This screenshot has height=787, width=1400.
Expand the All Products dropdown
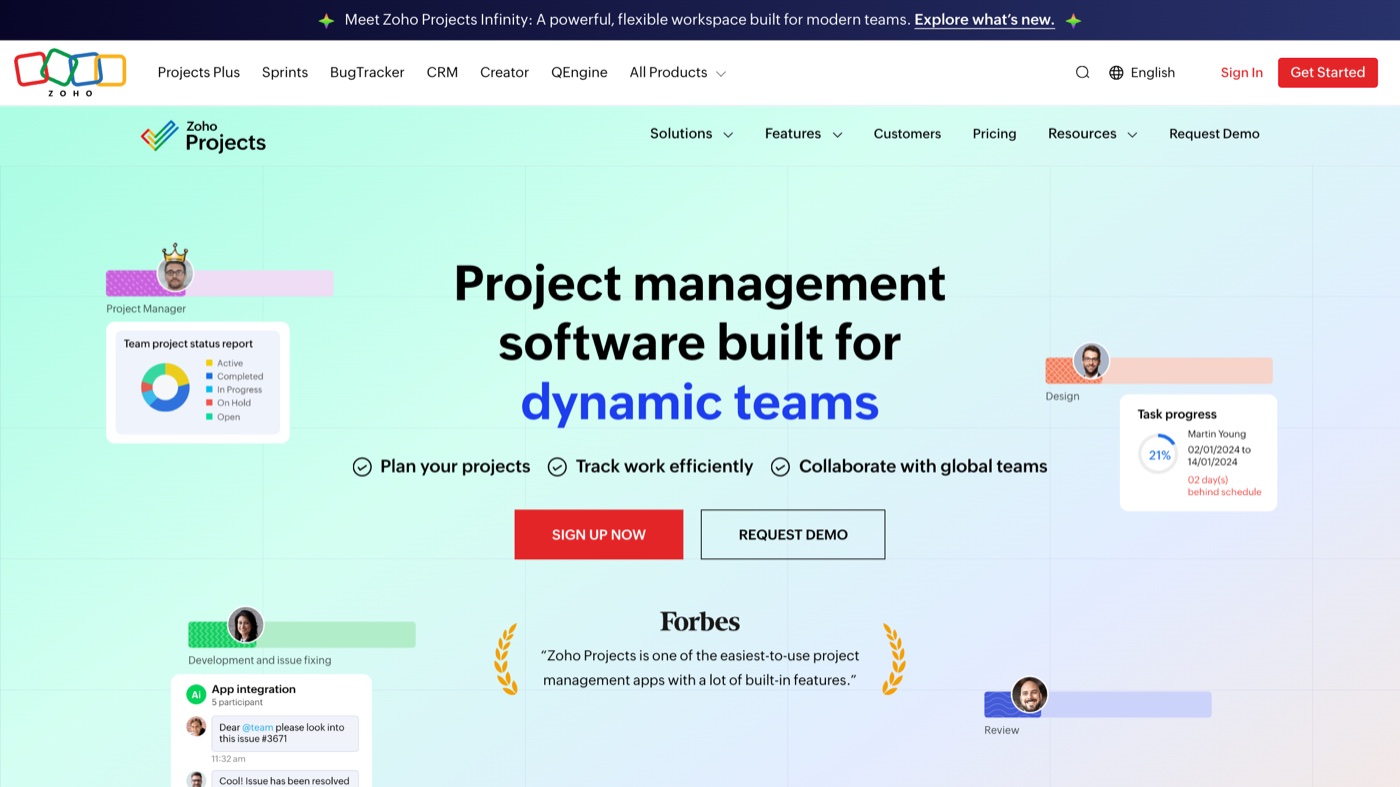[677, 72]
